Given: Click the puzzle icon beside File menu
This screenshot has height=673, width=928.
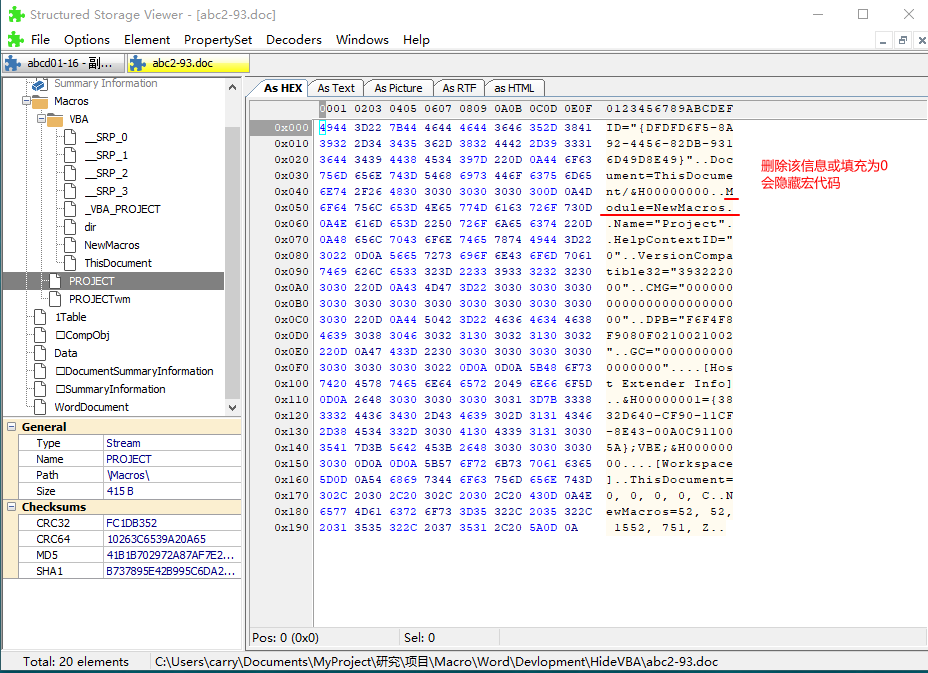Looking at the screenshot, I should click(16, 40).
